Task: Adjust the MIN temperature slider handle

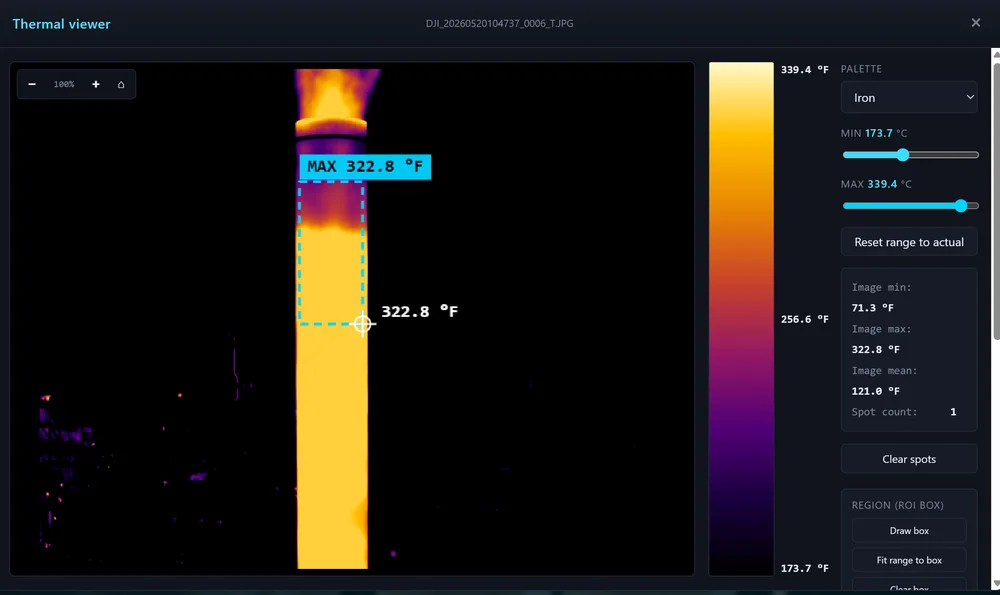Action: [902, 154]
